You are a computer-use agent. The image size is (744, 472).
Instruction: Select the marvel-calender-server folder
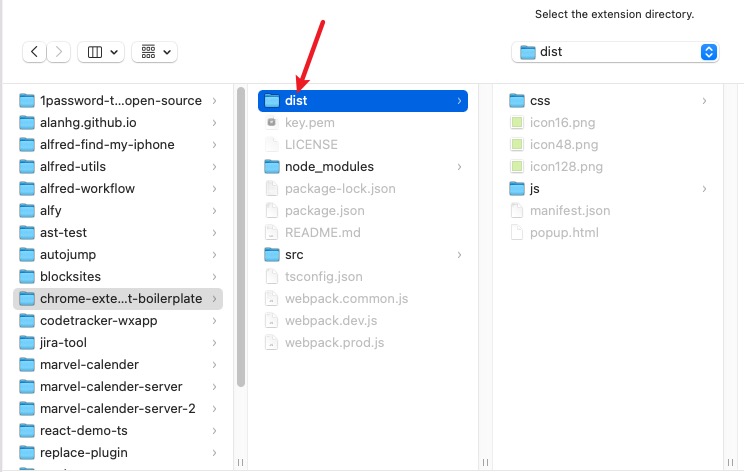[x=118, y=387]
